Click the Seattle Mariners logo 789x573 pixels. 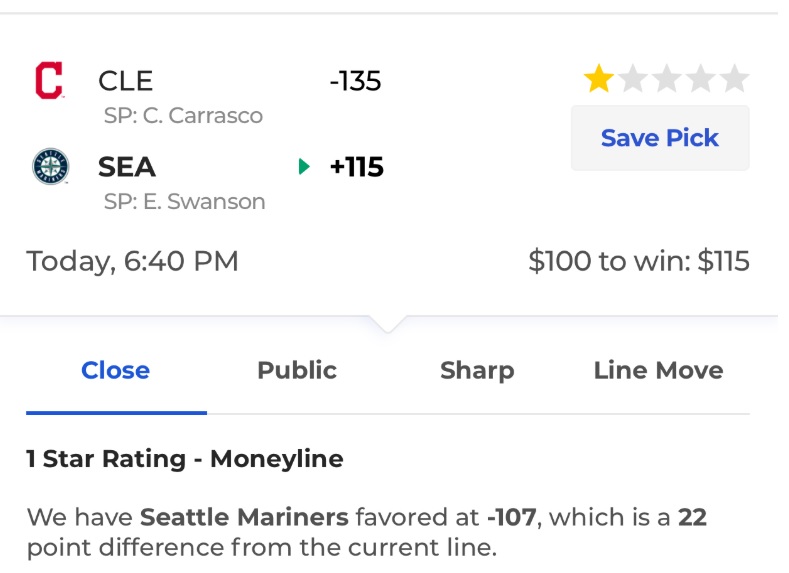pyautogui.click(x=50, y=167)
